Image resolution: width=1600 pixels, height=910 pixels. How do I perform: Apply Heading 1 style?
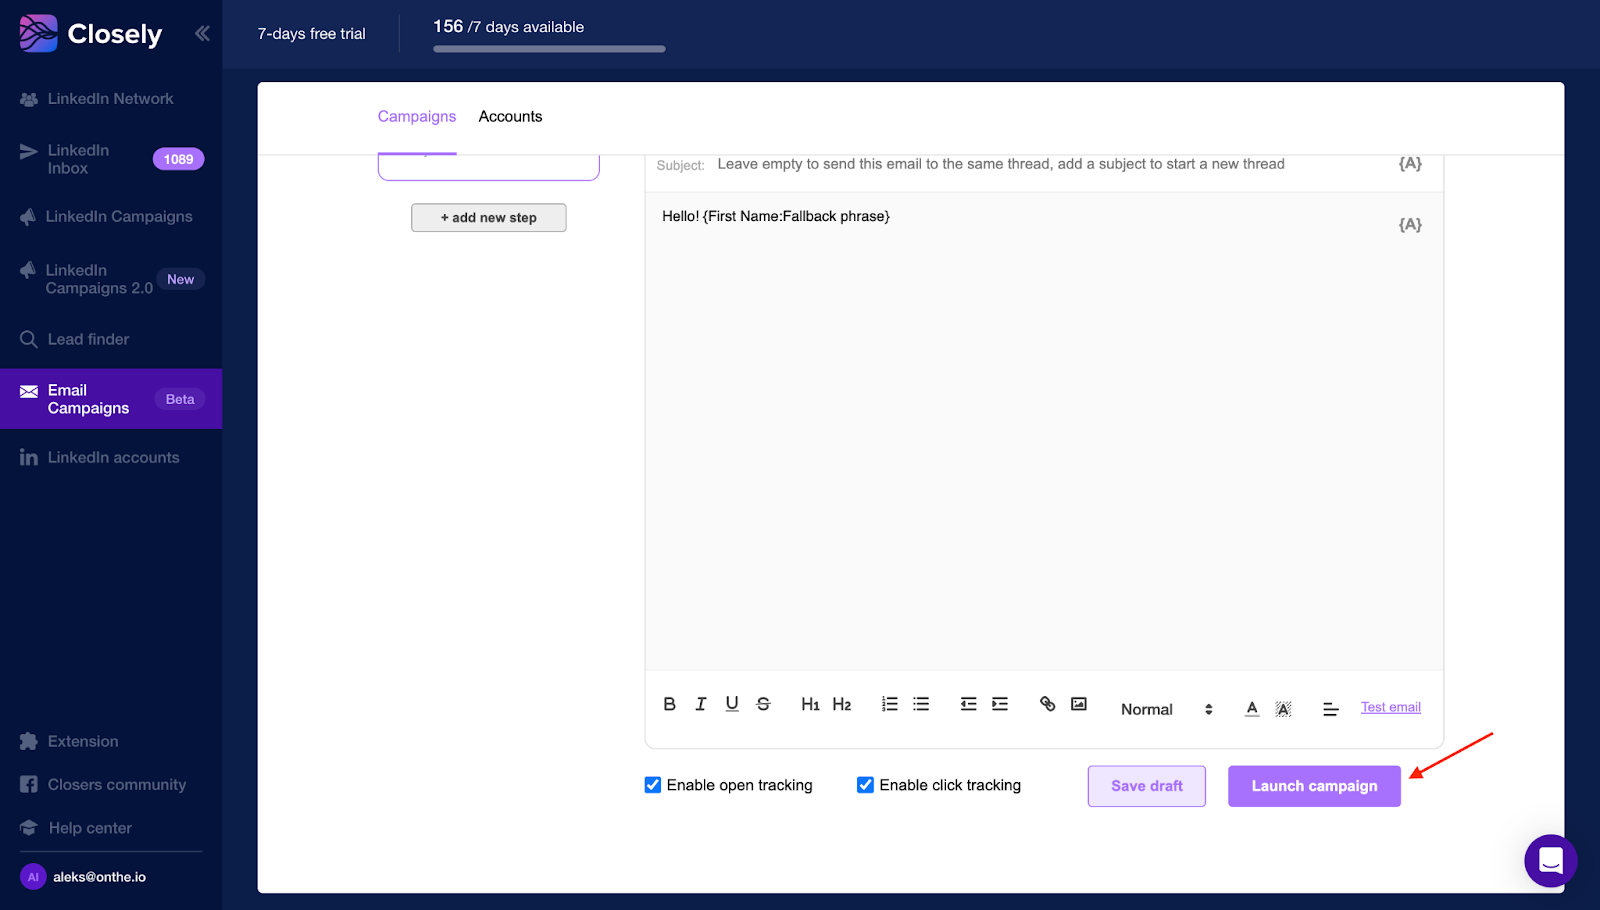(810, 704)
